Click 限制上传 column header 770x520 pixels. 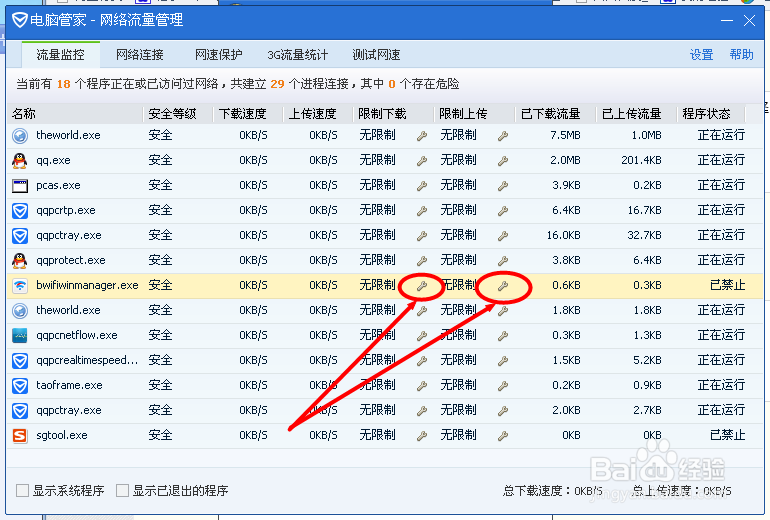474,114
